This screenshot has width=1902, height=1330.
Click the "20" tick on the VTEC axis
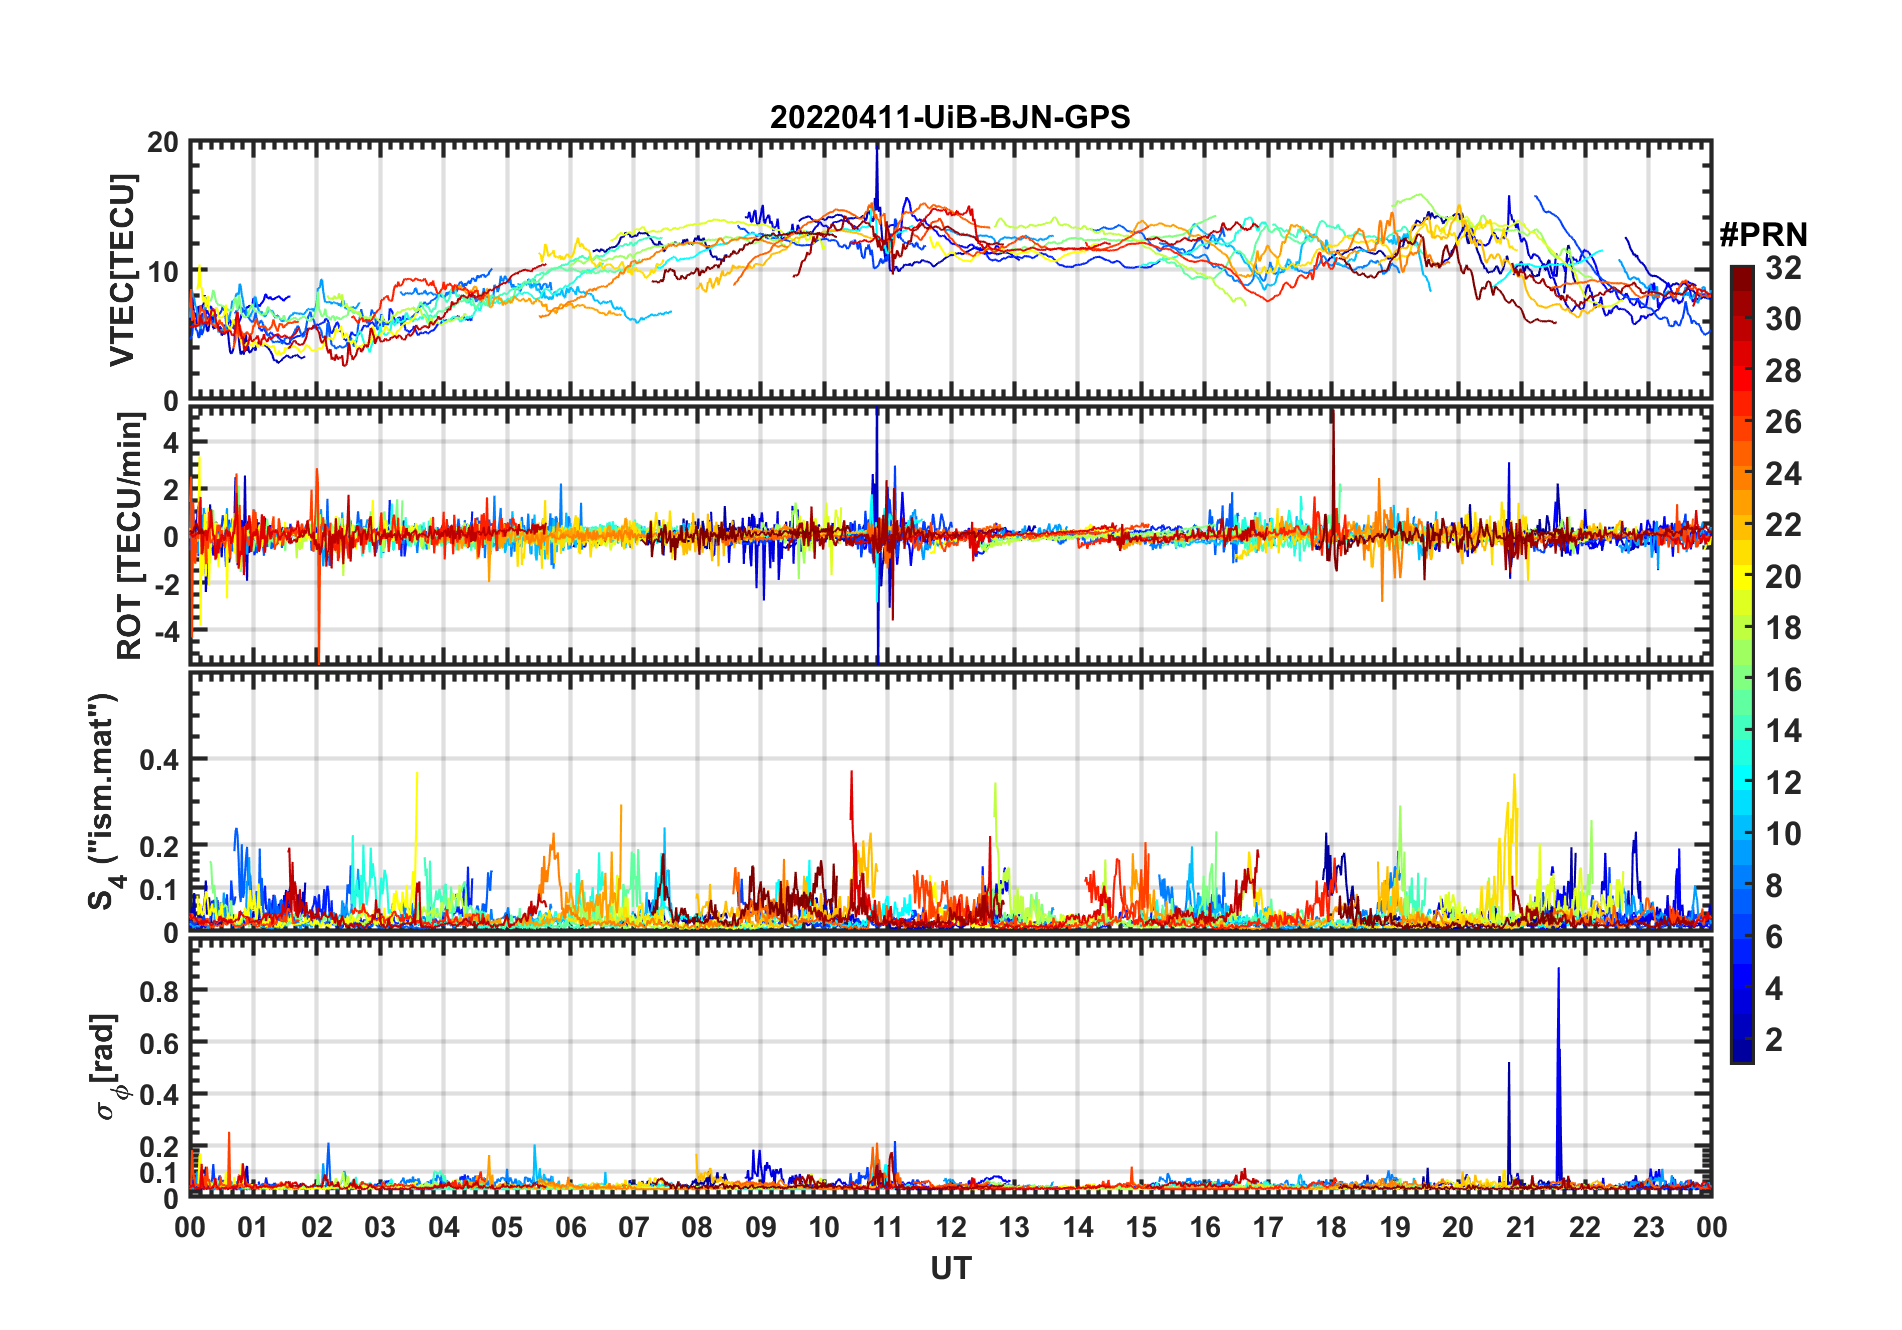163,143
